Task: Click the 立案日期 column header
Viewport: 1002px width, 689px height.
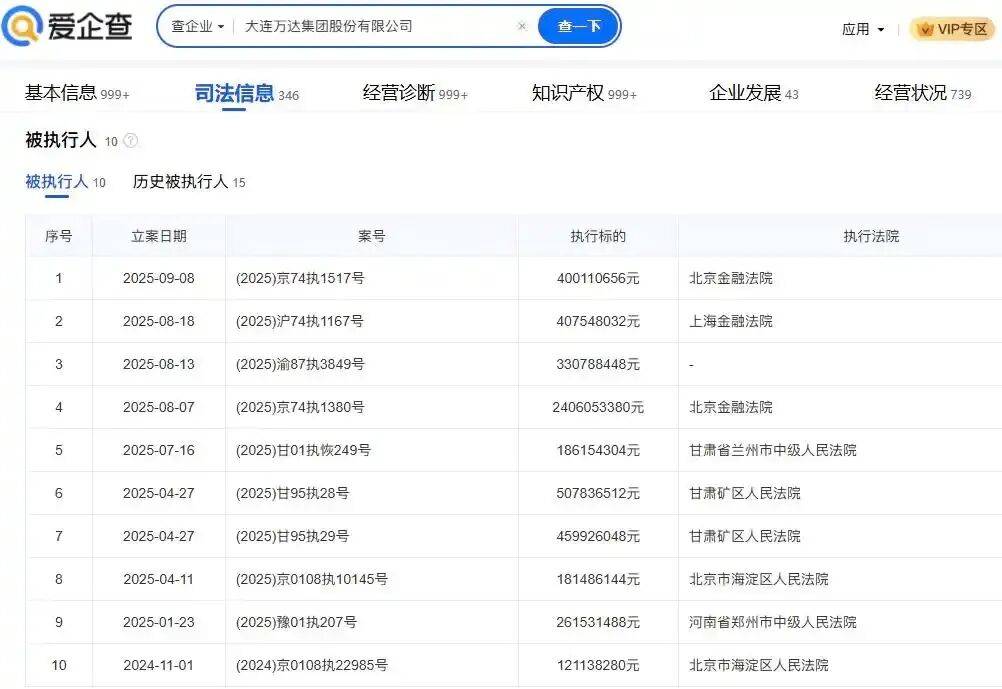Action: click(x=158, y=236)
